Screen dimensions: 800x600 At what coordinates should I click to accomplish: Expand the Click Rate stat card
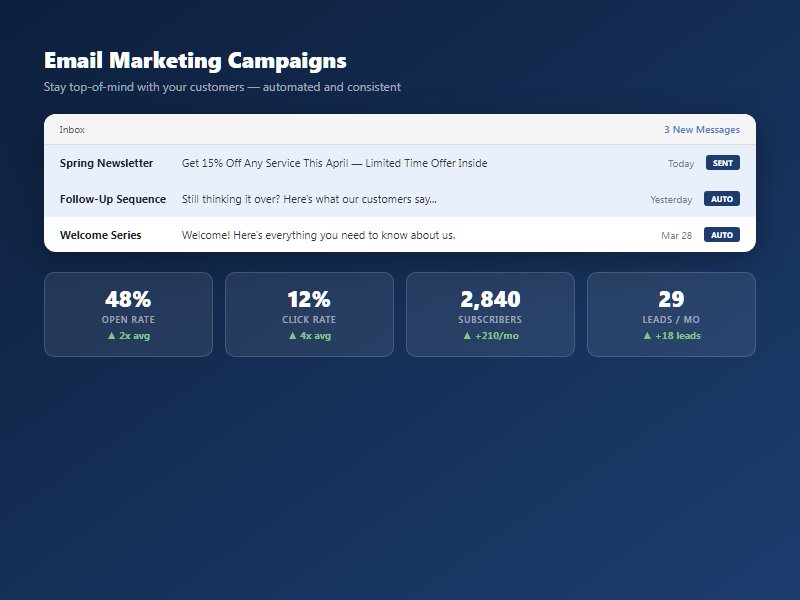pos(310,313)
